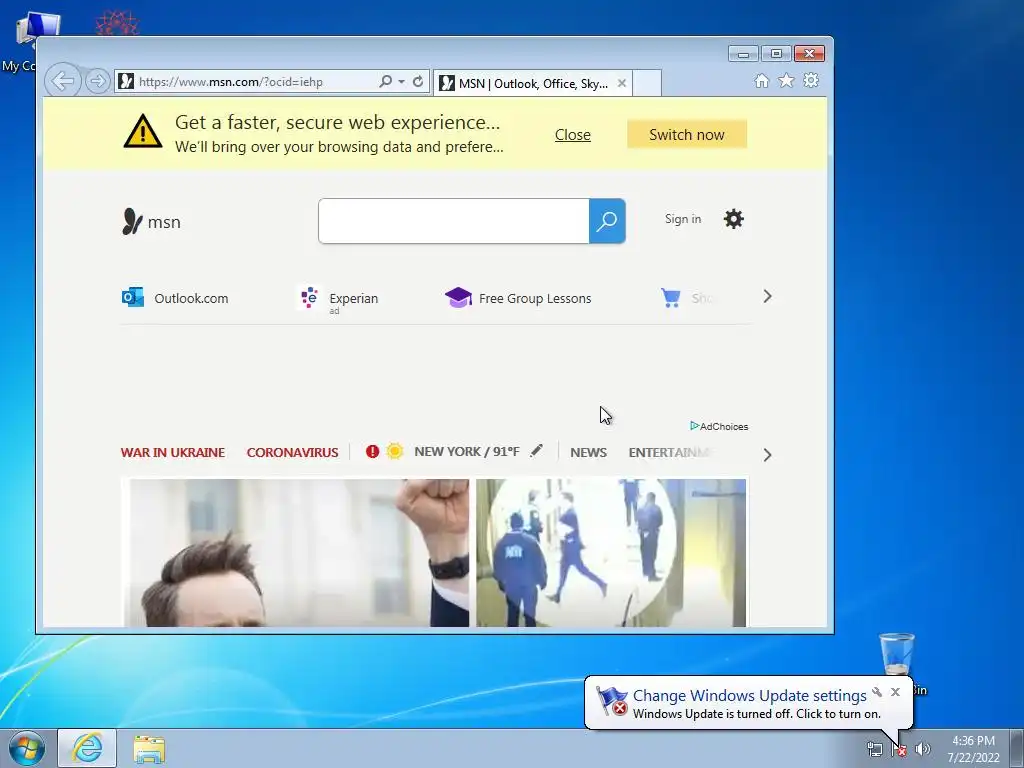Viewport: 1024px width, 768px height.
Task: Click Internet Explorer taskbar icon
Action: pyautogui.click(x=87, y=748)
